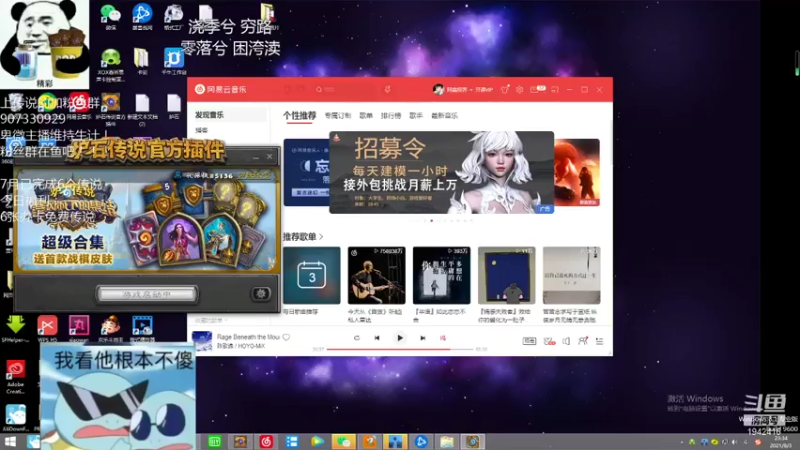
Task: Open the playlist queue icon
Action: [x=599, y=341]
